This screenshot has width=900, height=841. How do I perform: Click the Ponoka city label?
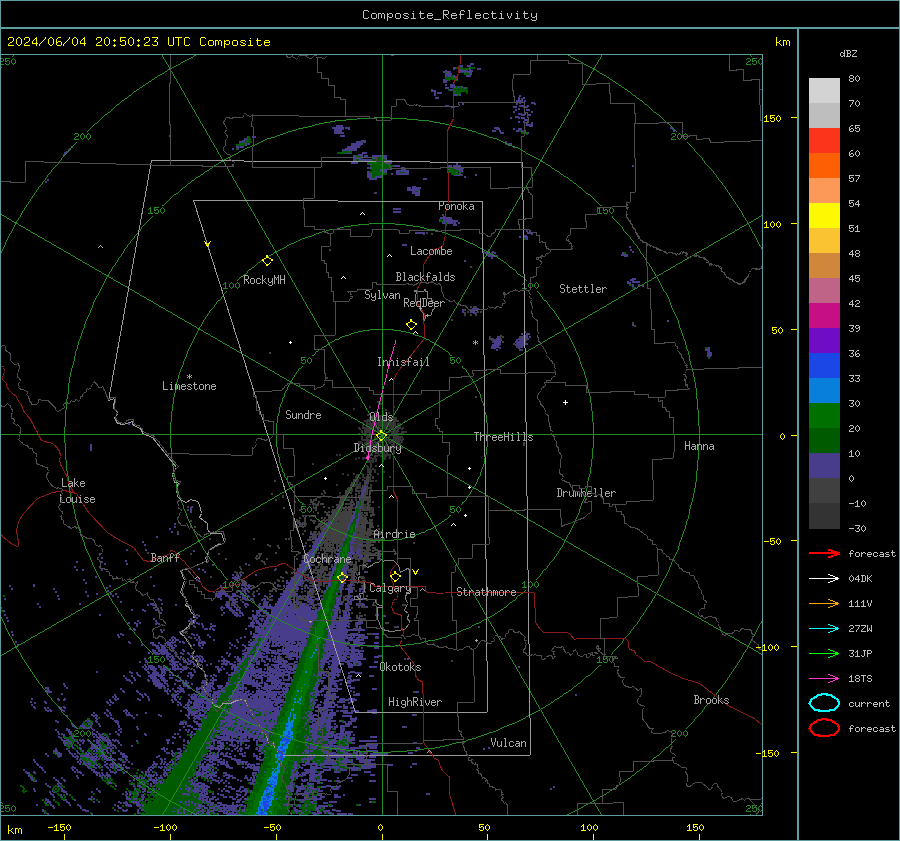[456, 206]
